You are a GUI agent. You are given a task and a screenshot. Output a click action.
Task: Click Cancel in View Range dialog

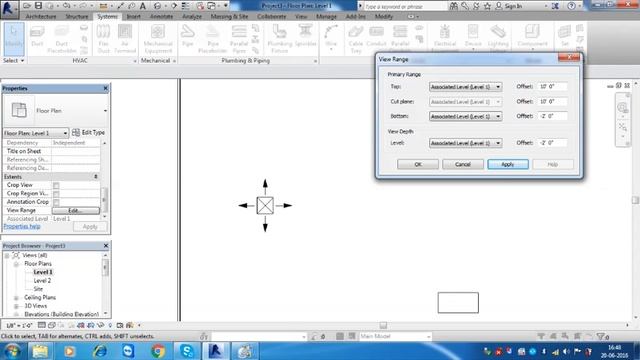pos(463,164)
